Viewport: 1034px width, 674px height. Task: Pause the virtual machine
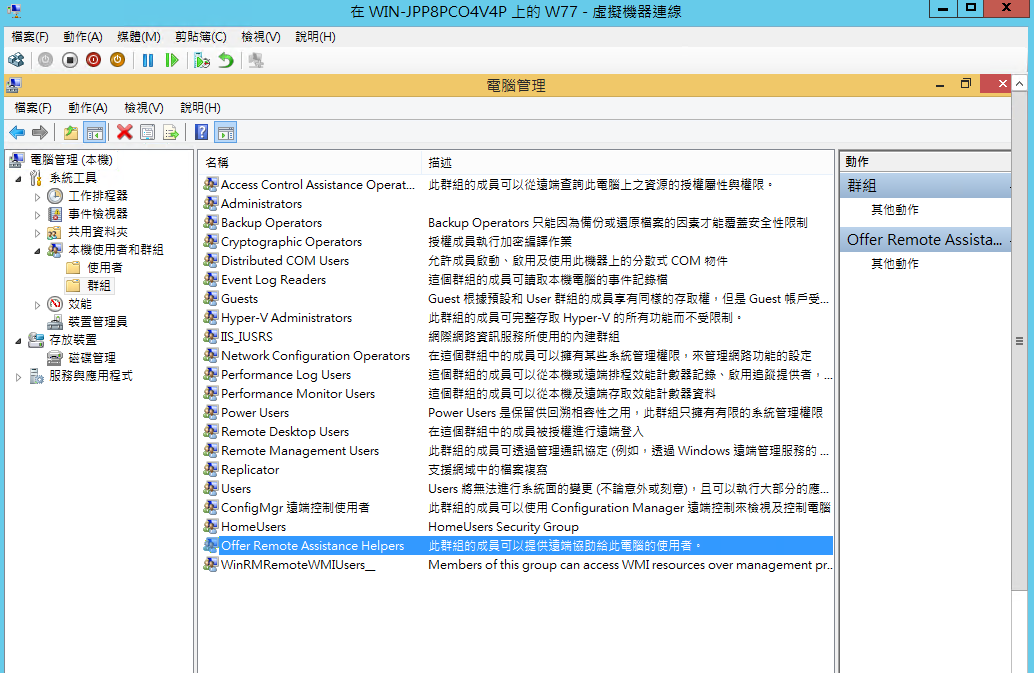click(x=148, y=61)
